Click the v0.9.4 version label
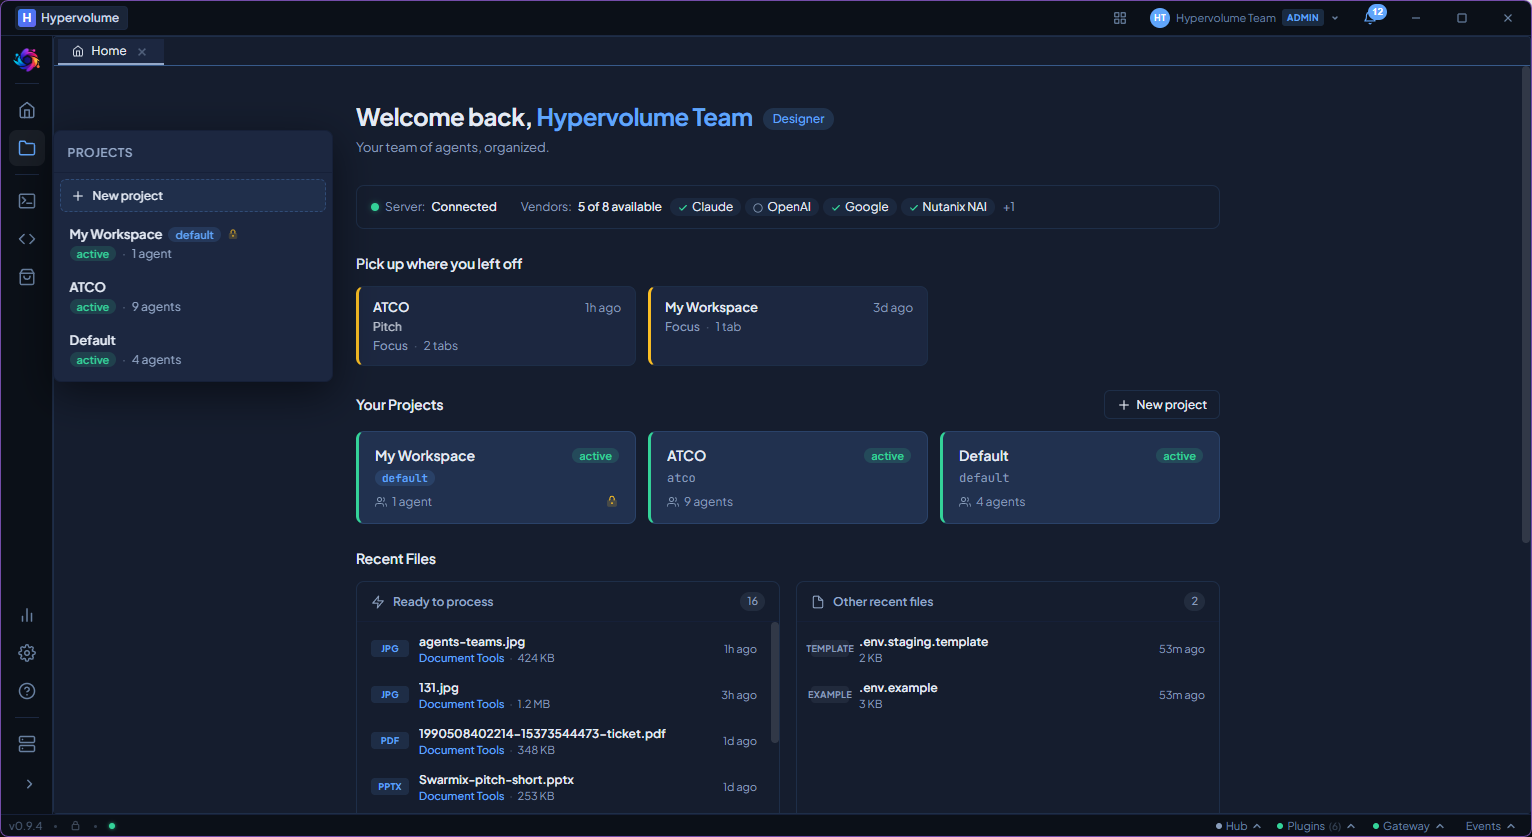The height and width of the screenshot is (837, 1532). click(26, 826)
